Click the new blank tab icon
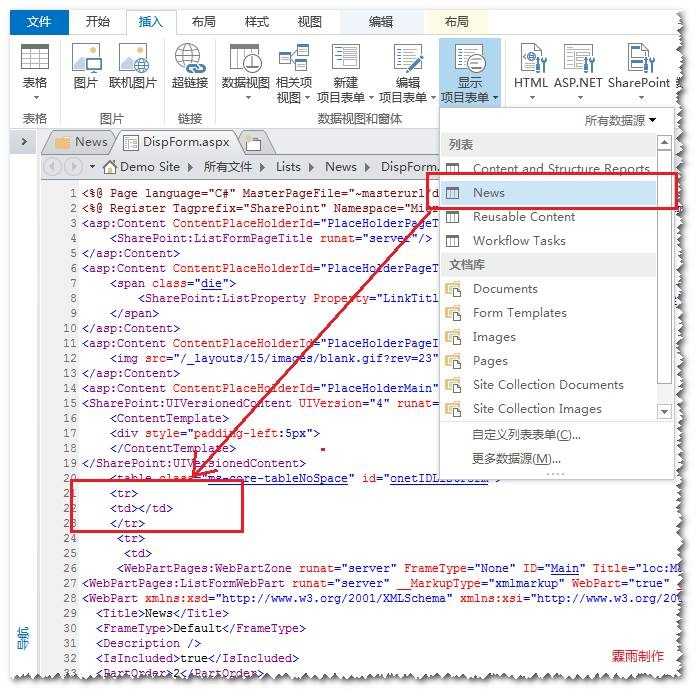Image resolution: width=700 pixels, height=696 pixels. [x=254, y=143]
